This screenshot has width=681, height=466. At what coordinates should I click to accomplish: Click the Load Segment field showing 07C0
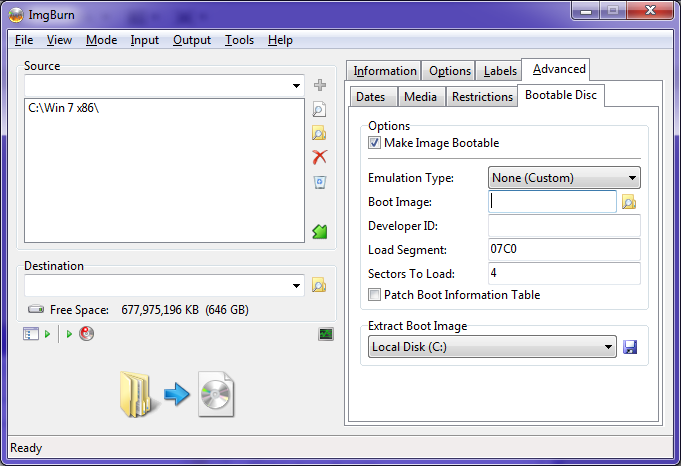[564, 249]
